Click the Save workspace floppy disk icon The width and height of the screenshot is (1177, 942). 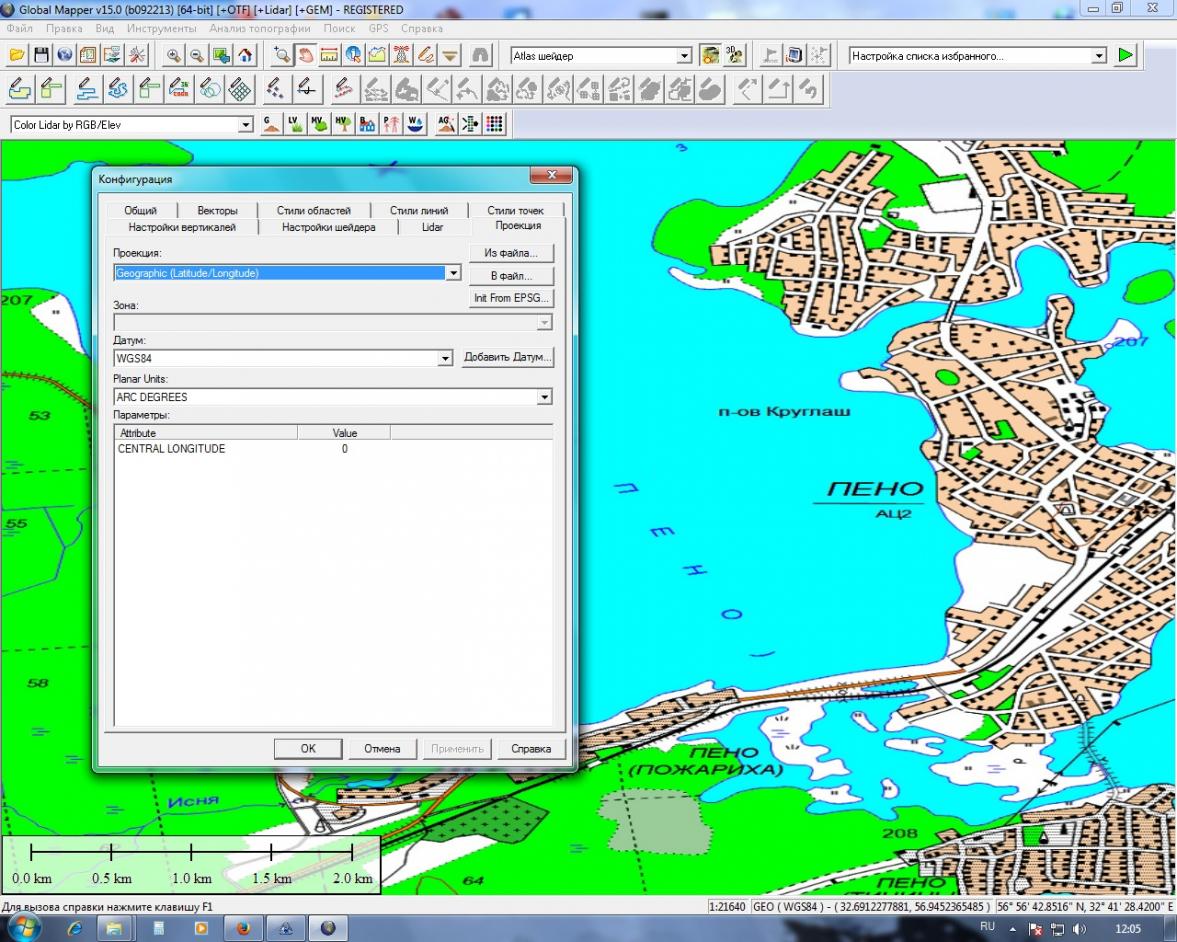click(41, 55)
